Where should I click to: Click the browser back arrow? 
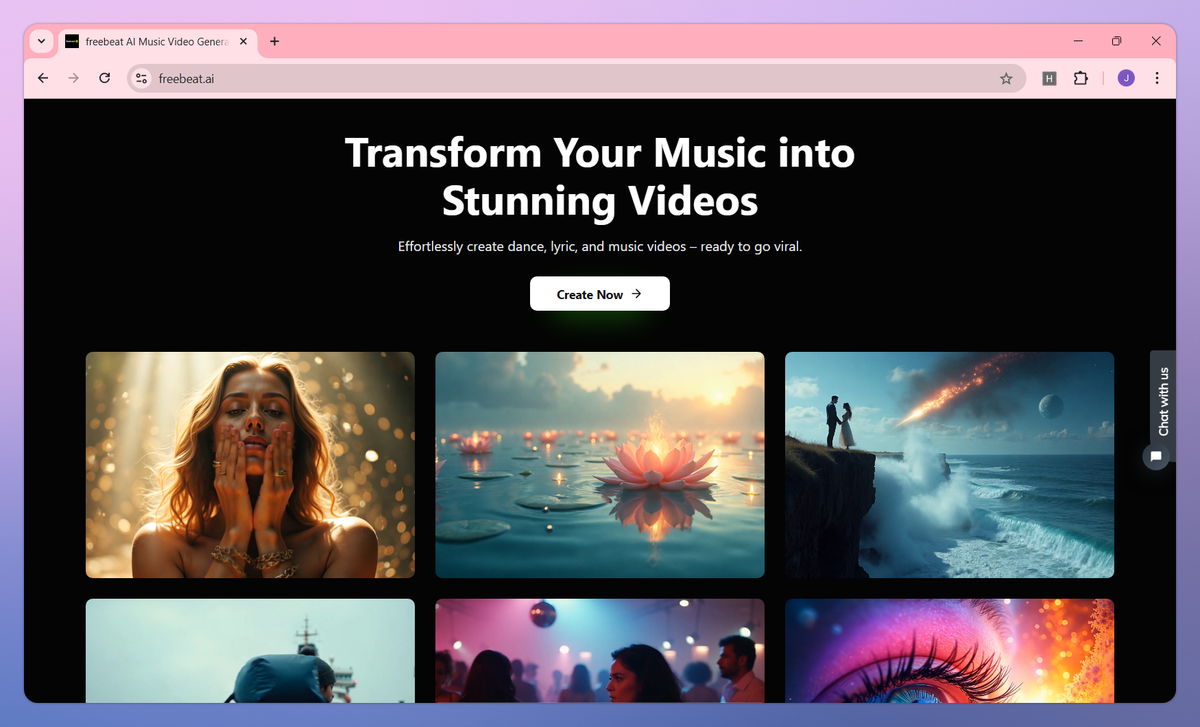[x=42, y=78]
